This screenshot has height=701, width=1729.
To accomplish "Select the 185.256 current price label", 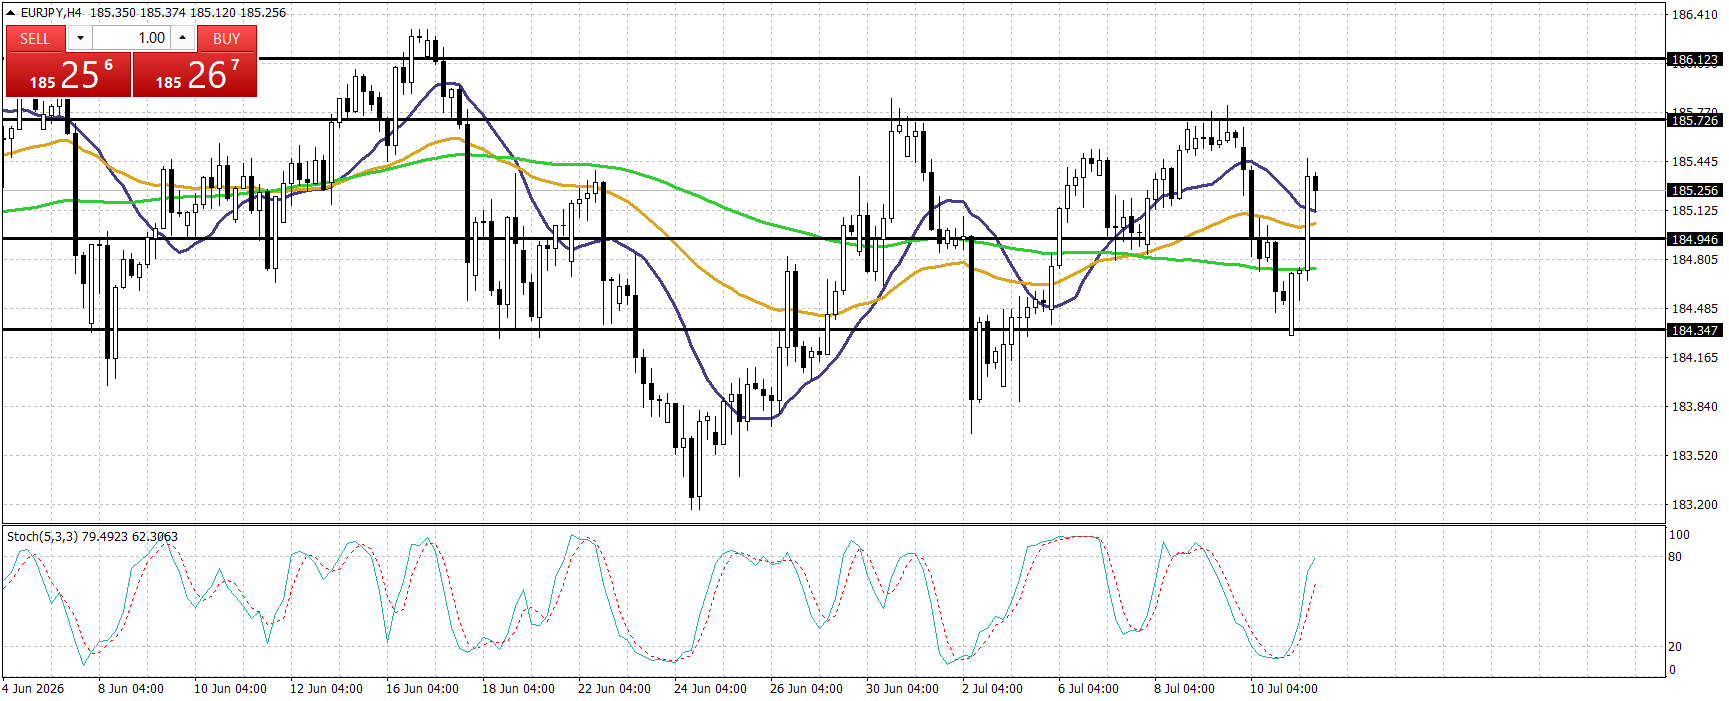I will tap(1695, 190).
